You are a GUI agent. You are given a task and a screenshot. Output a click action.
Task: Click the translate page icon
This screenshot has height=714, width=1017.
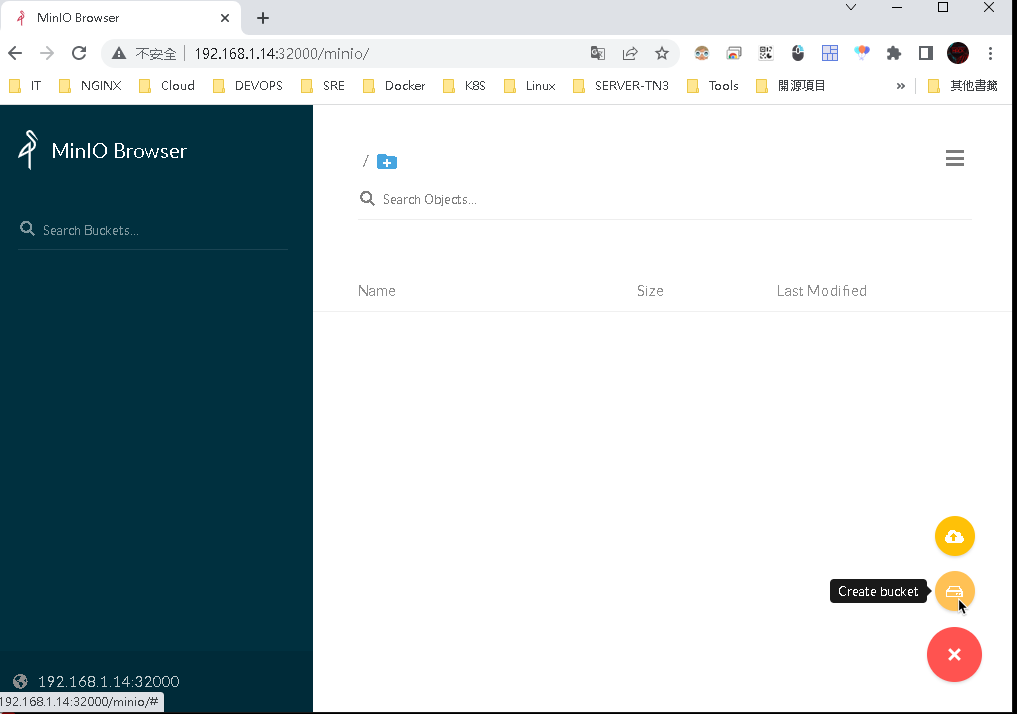(x=598, y=53)
